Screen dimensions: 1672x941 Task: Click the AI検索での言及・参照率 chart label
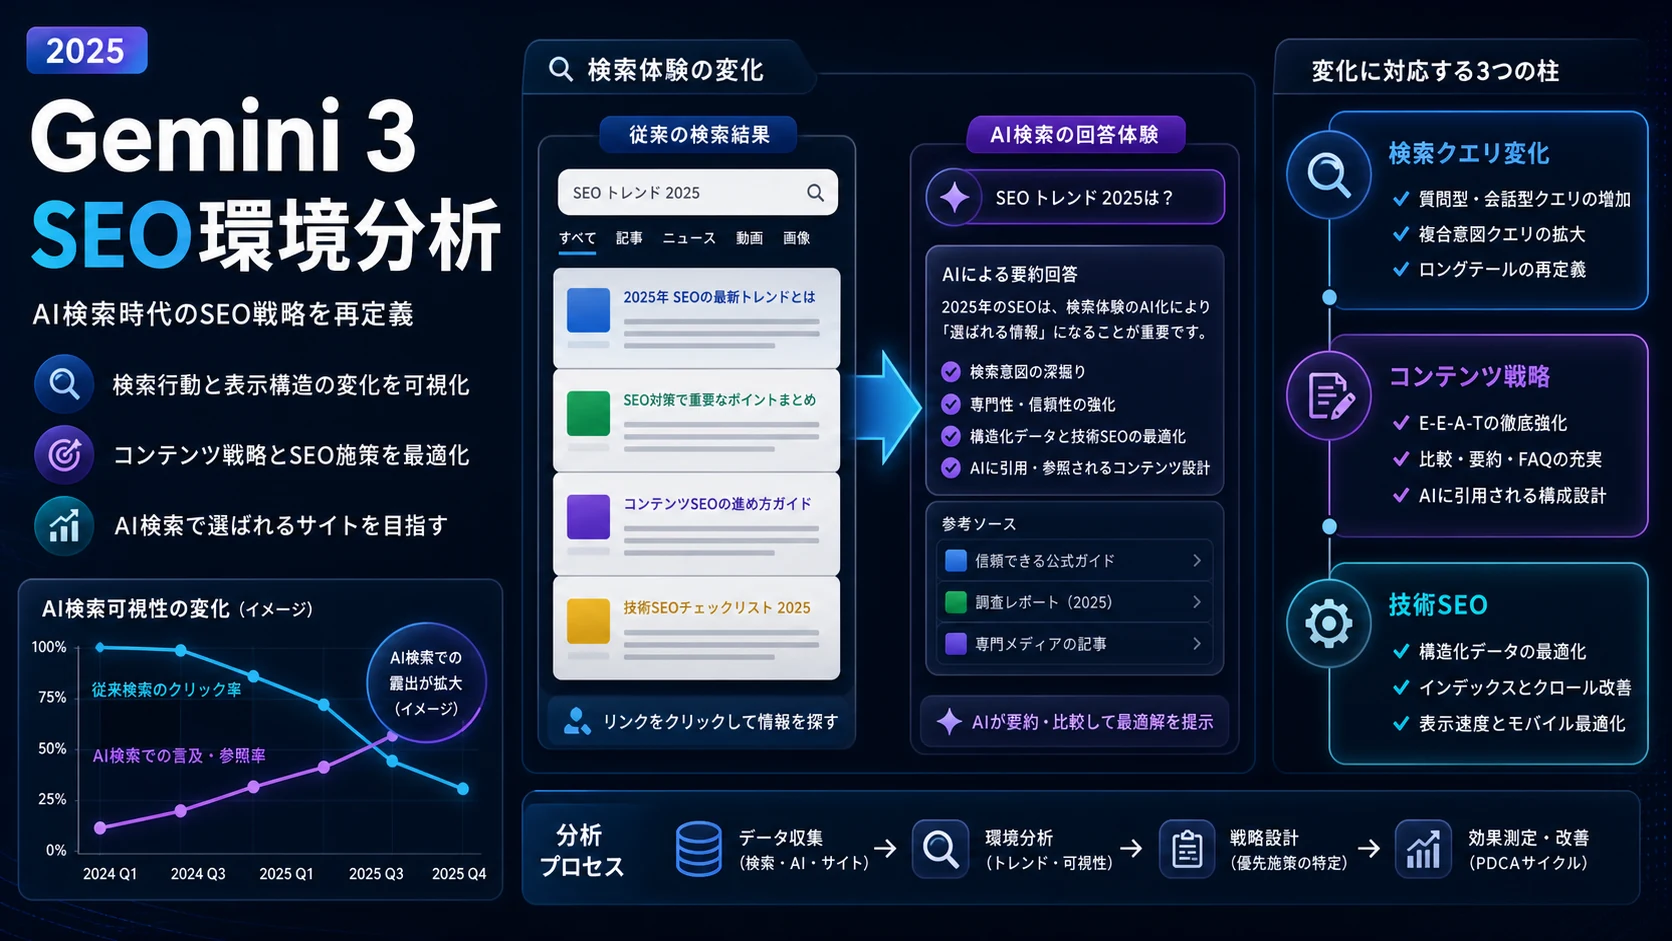(x=179, y=756)
